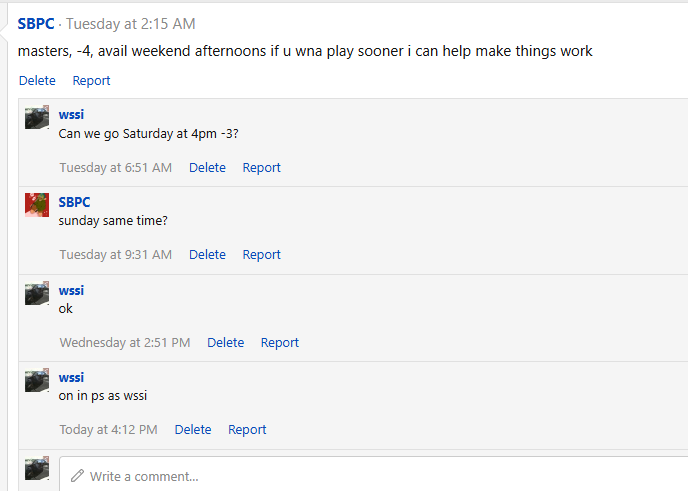Click wssi's avatar on 'on in ps' comment
The height and width of the screenshot is (491, 688).
[x=37, y=379]
